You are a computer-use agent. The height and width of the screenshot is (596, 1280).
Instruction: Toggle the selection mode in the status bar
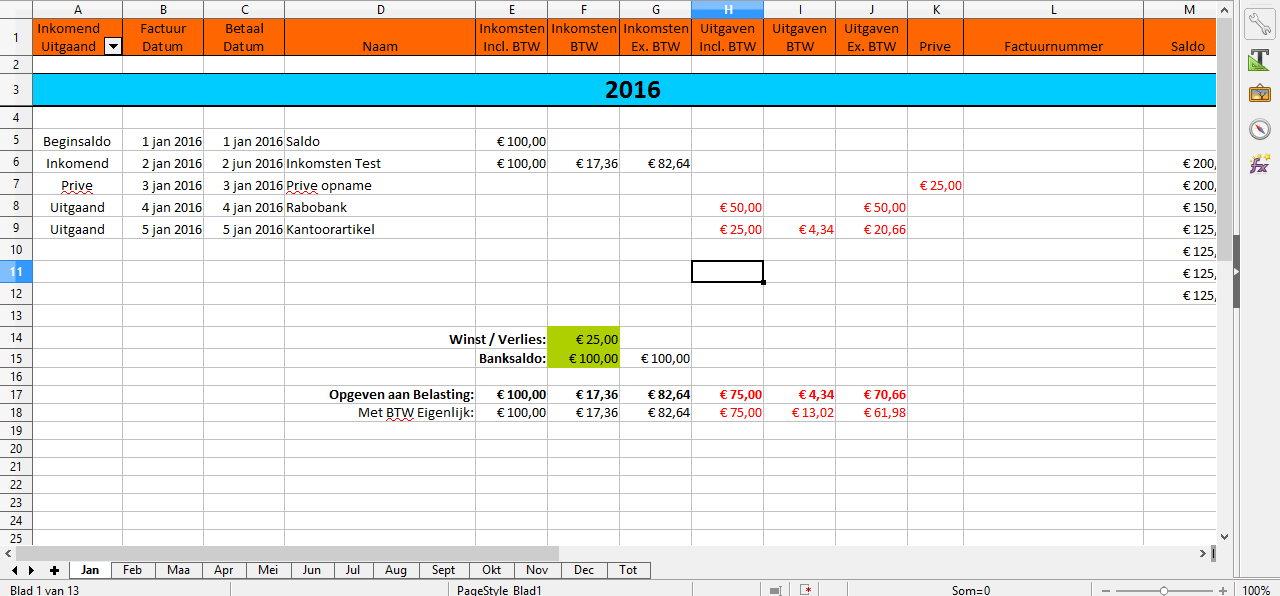pyautogui.click(x=775, y=590)
